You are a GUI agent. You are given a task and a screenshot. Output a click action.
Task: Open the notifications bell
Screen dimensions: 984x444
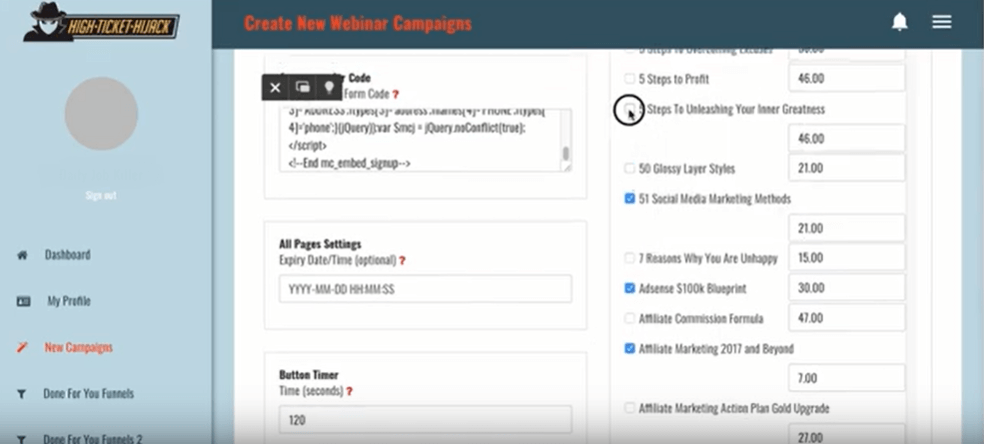point(899,22)
